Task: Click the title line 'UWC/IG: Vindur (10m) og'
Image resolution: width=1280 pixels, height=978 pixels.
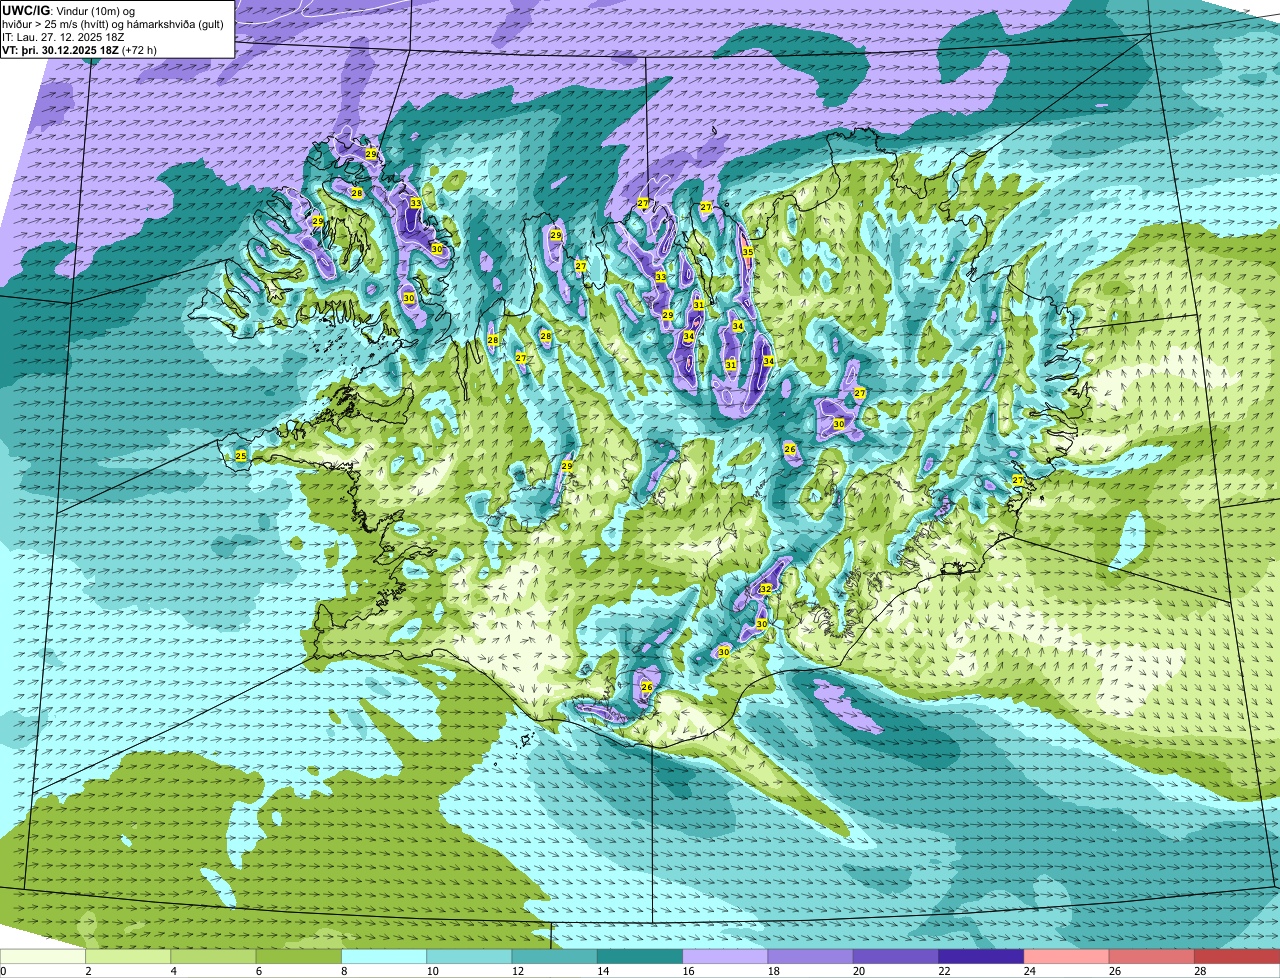Action: (67, 10)
